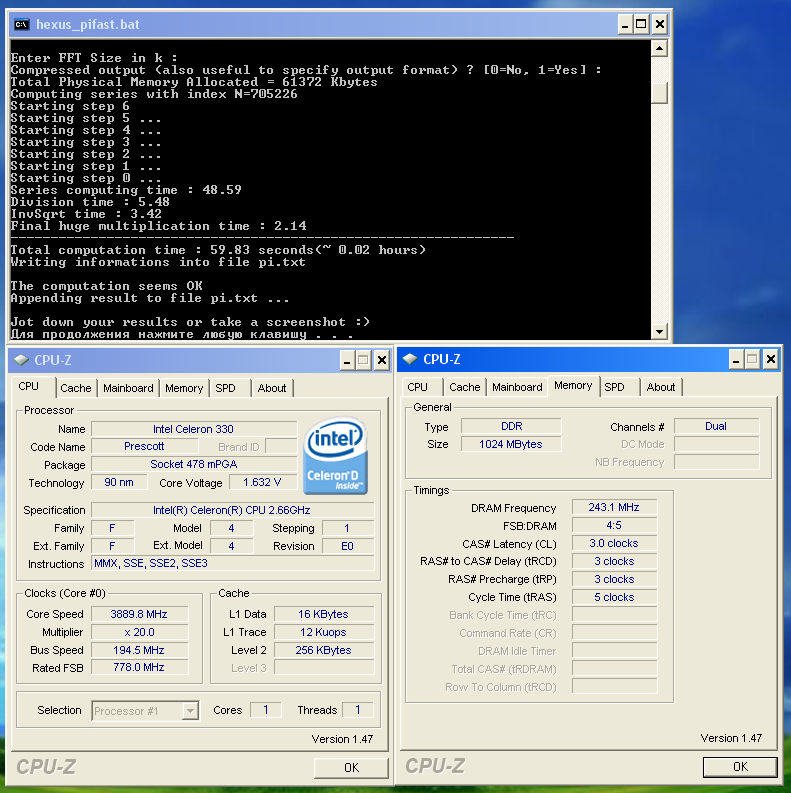Close the right CPU-Z window
The image size is (791, 793).
(x=771, y=360)
